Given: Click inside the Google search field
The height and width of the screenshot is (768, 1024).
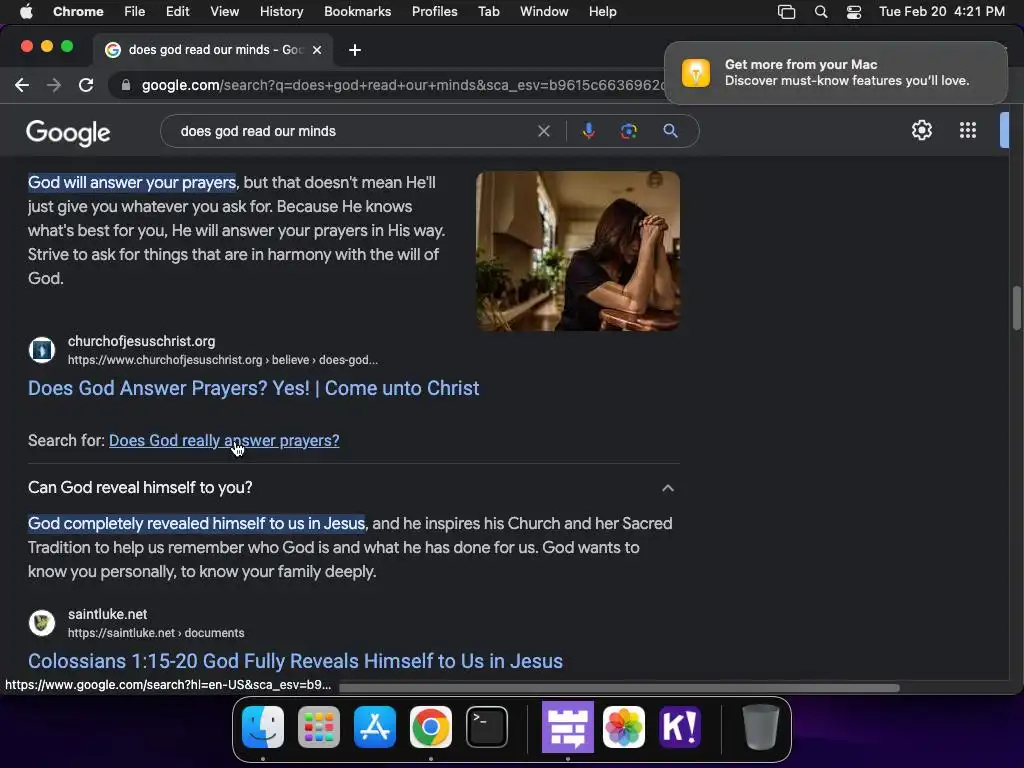Looking at the screenshot, I should tap(353, 131).
